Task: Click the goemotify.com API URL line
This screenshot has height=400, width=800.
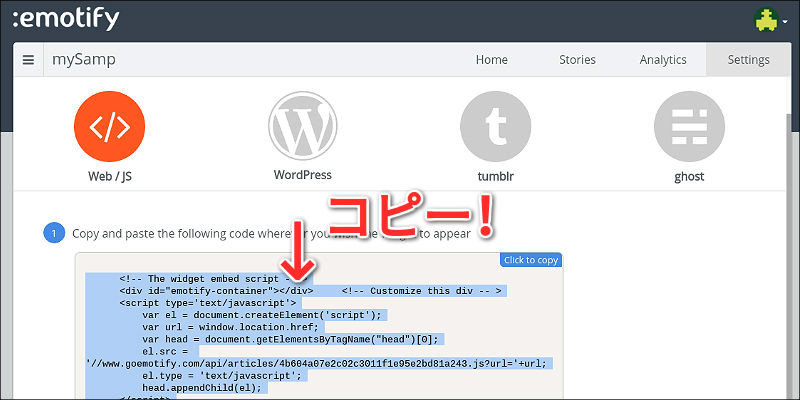Action: [x=316, y=364]
